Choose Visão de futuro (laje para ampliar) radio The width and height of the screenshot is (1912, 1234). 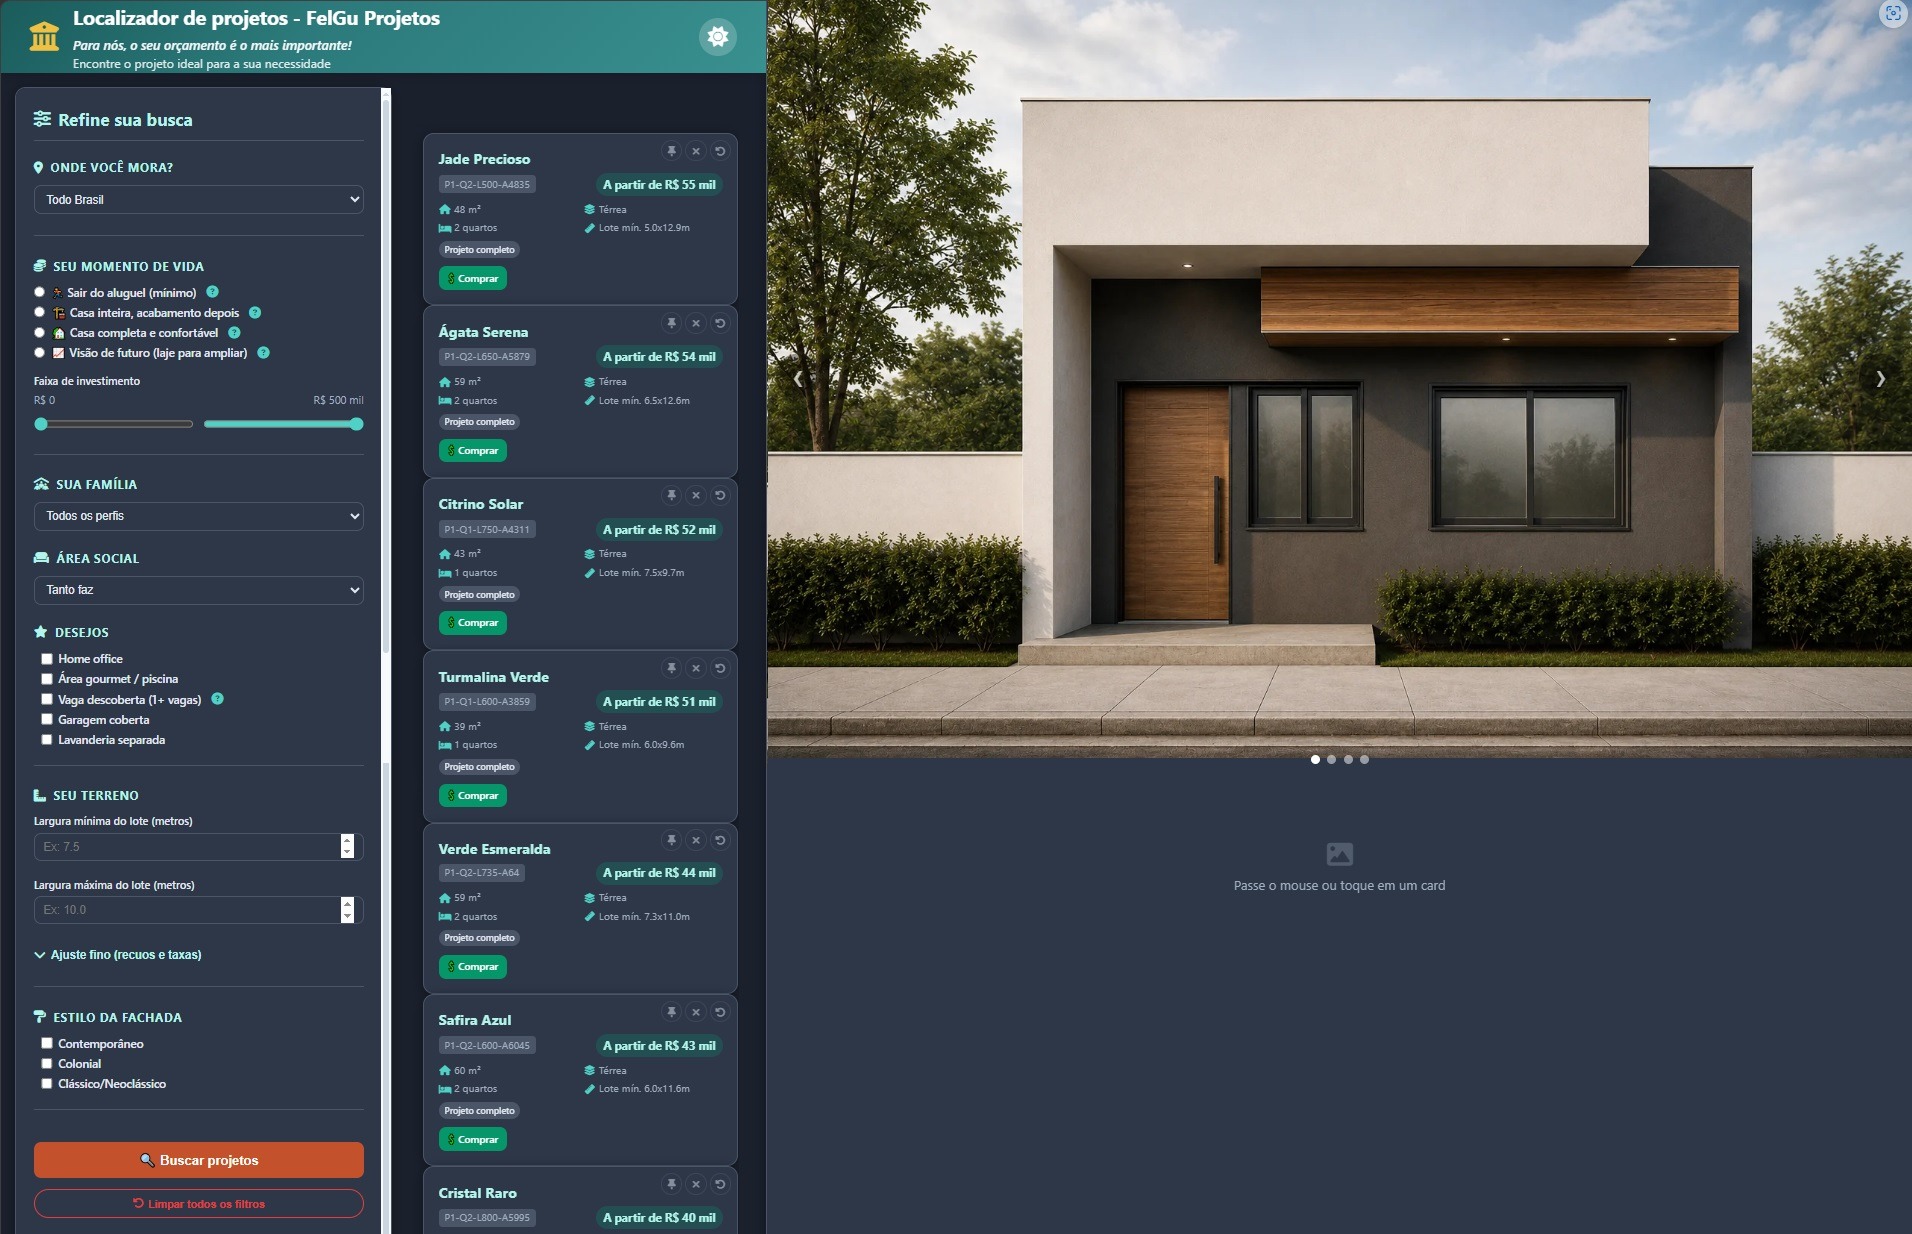(40, 352)
